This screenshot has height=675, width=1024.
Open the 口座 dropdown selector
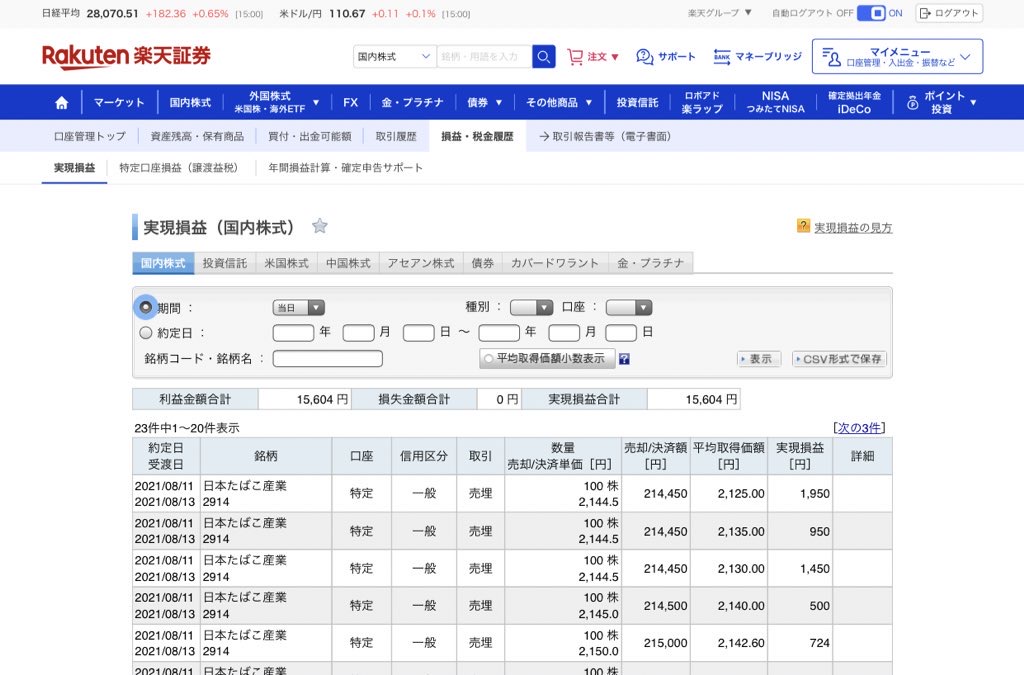(628, 308)
